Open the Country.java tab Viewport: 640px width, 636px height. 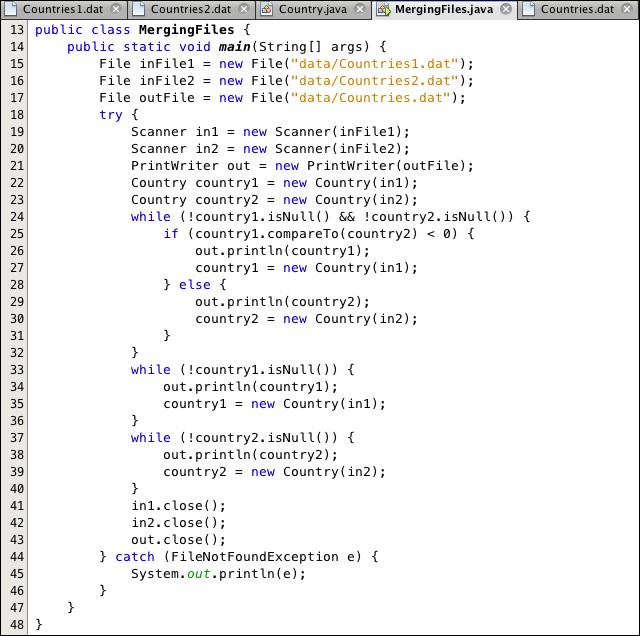tap(313, 9)
